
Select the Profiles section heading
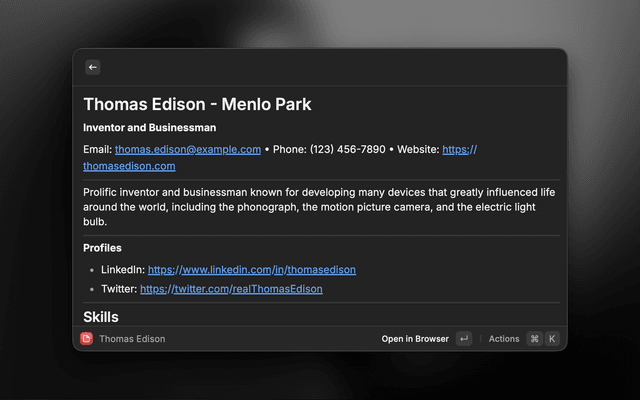(x=102, y=248)
